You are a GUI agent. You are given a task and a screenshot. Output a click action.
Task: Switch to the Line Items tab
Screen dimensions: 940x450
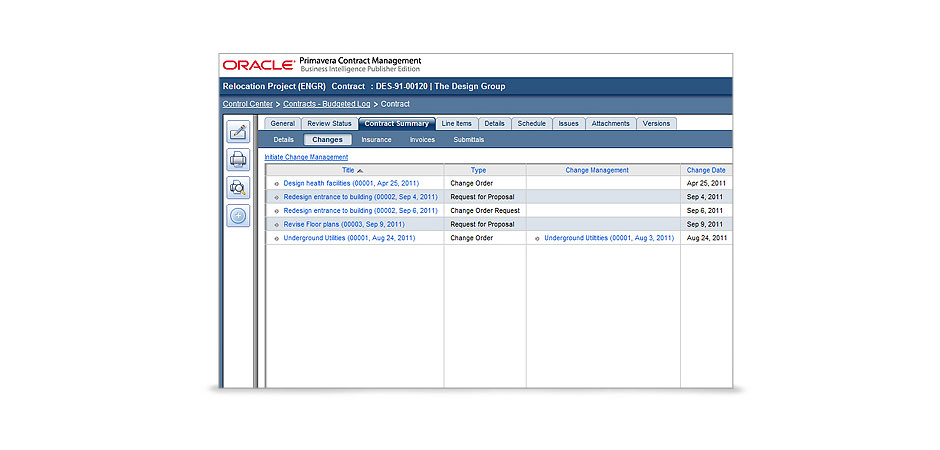456,124
